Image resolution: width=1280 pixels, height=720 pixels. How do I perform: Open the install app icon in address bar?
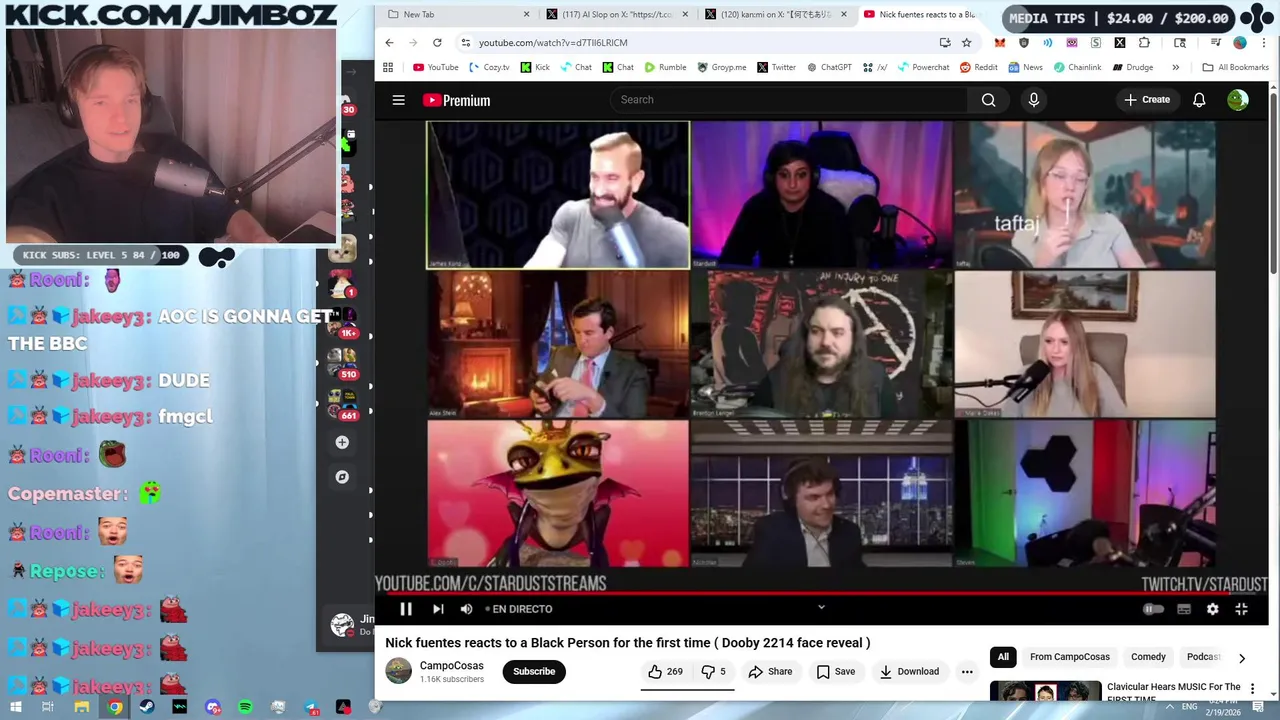pyautogui.click(x=945, y=43)
